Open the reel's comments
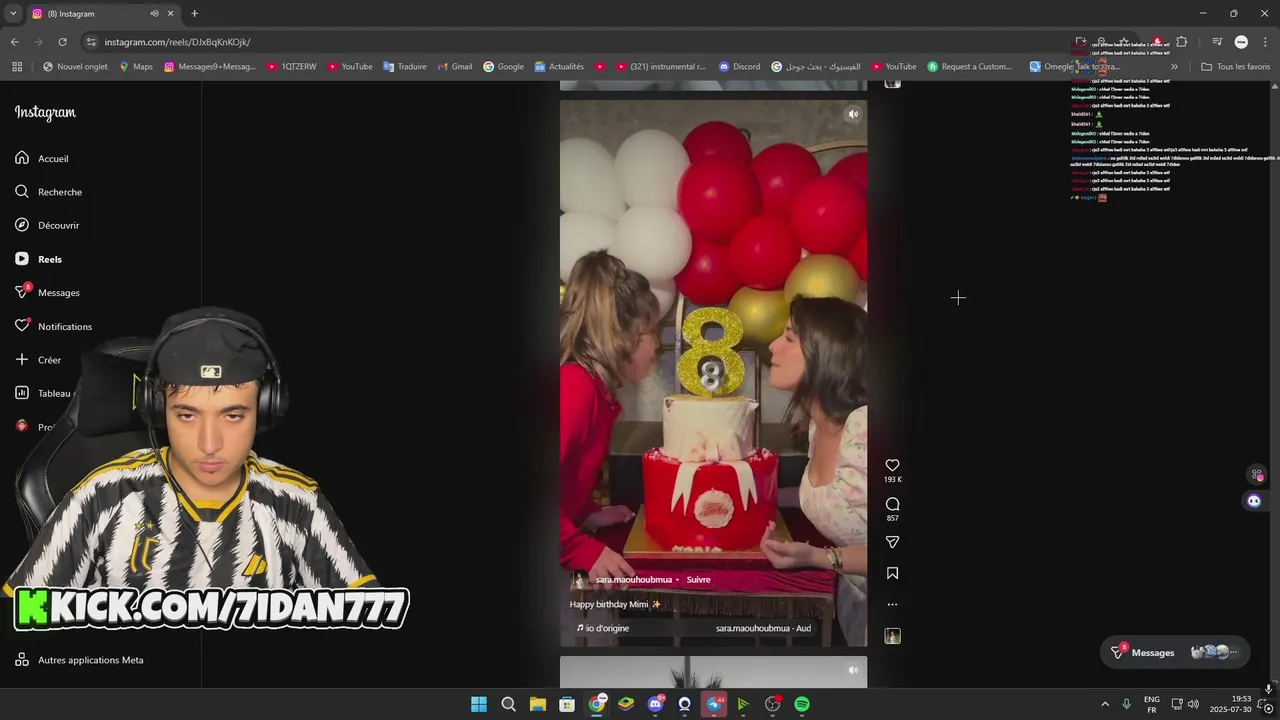The width and height of the screenshot is (1280, 720). click(892, 504)
